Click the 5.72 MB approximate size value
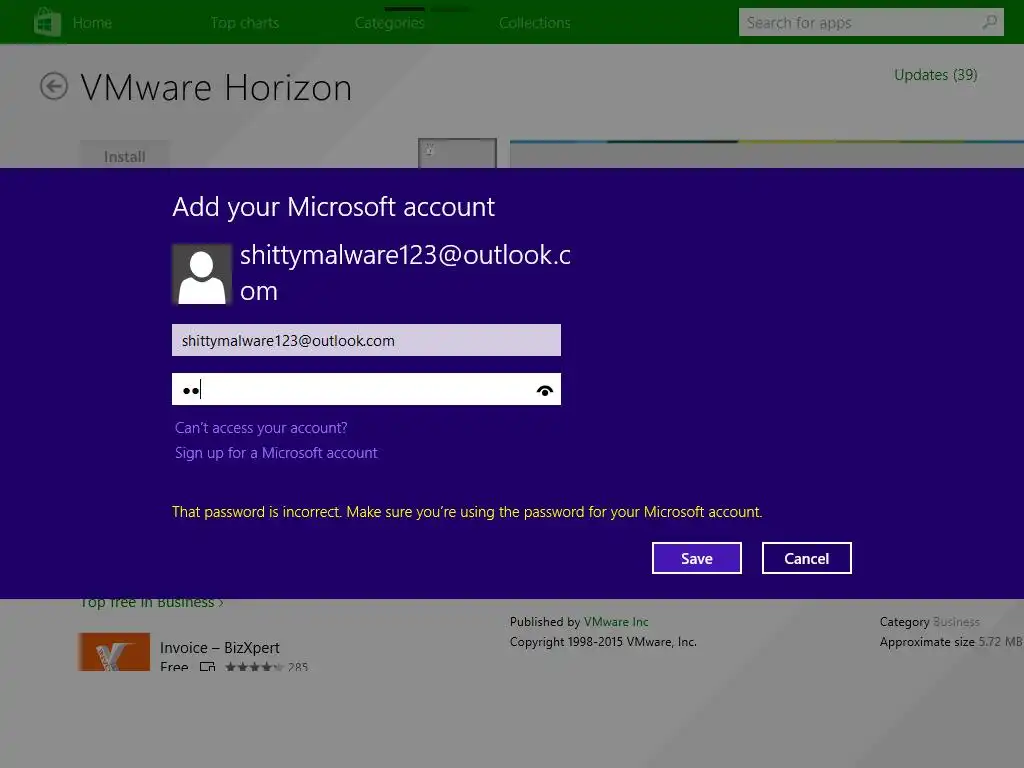The height and width of the screenshot is (768, 1024). point(1000,642)
